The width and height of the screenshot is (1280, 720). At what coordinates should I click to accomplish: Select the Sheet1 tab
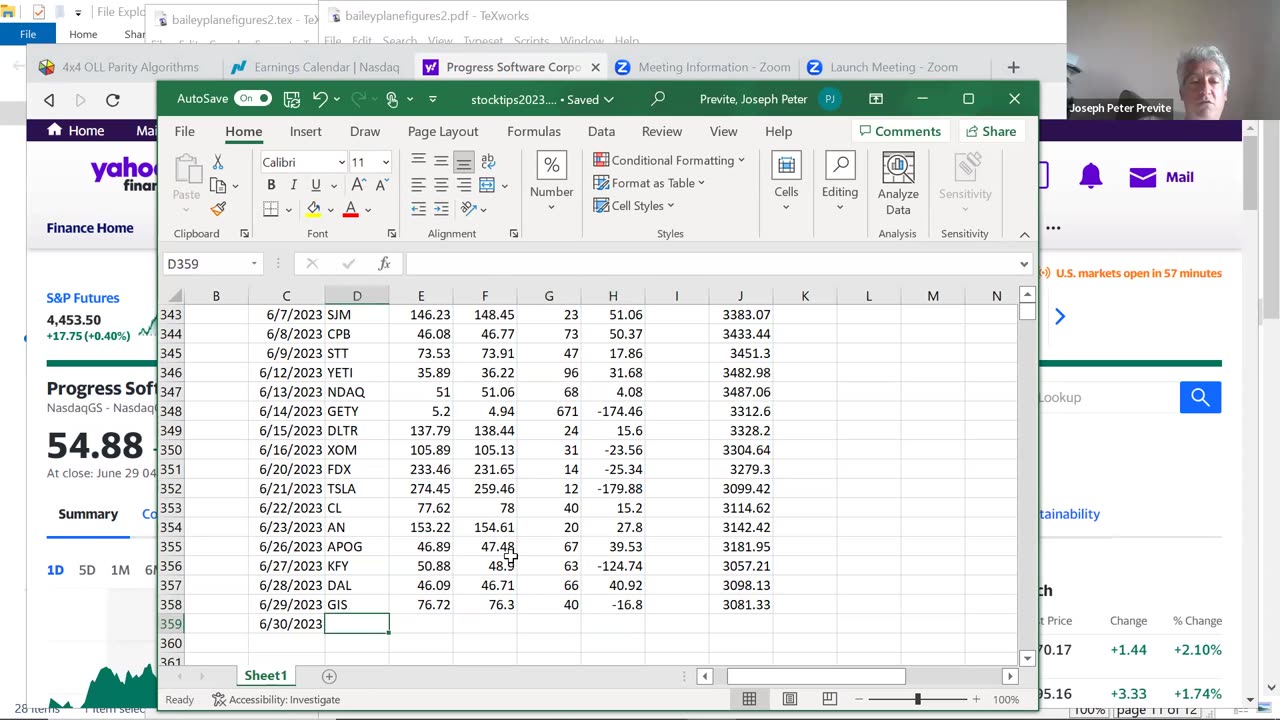[x=266, y=676]
